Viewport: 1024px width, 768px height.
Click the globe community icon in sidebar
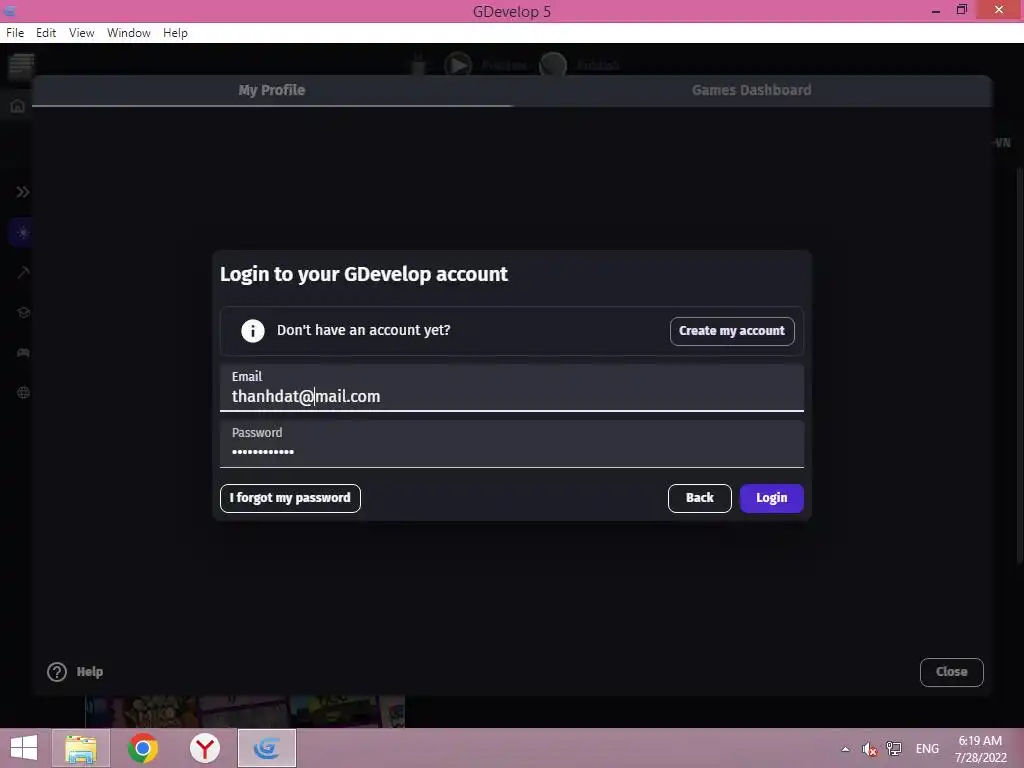pos(23,393)
